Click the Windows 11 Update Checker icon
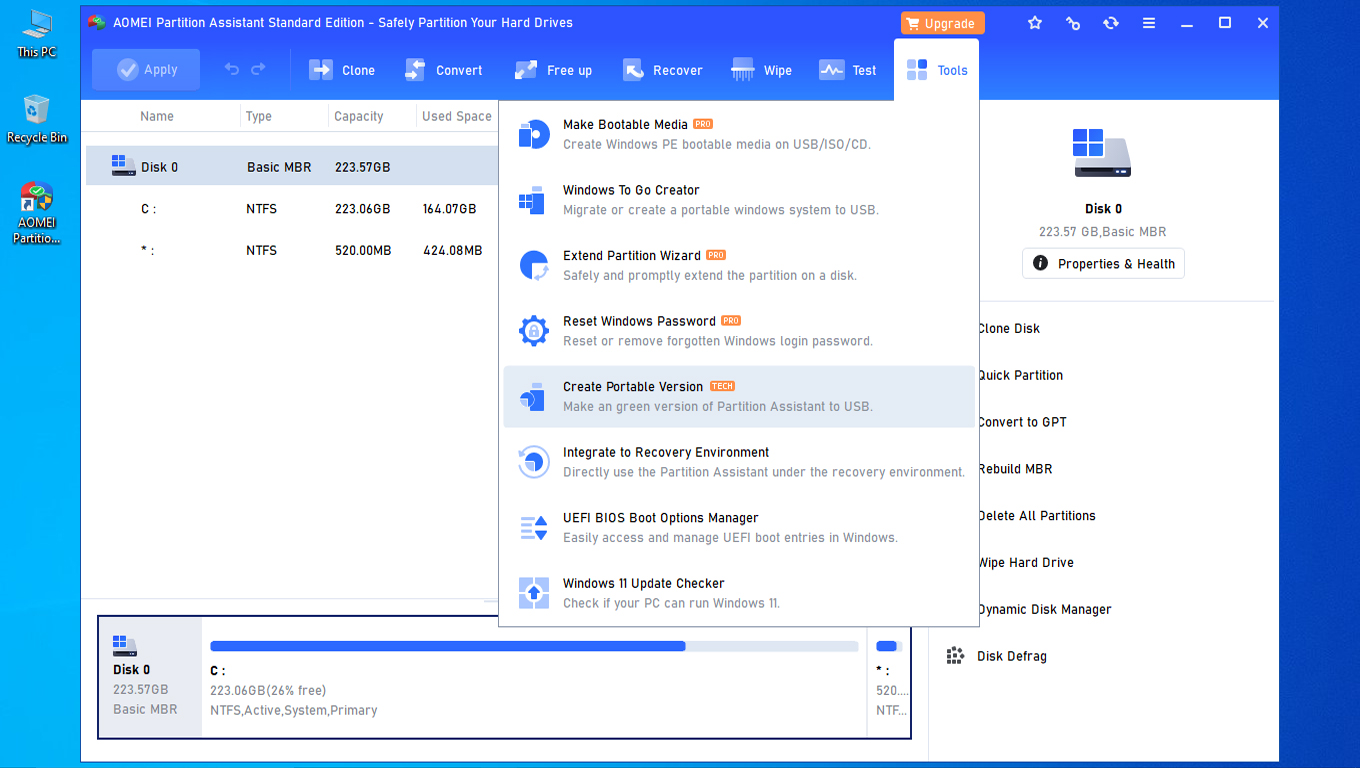Image resolution: width=1360 pixels, height=768 pixels. coord(534,593)
